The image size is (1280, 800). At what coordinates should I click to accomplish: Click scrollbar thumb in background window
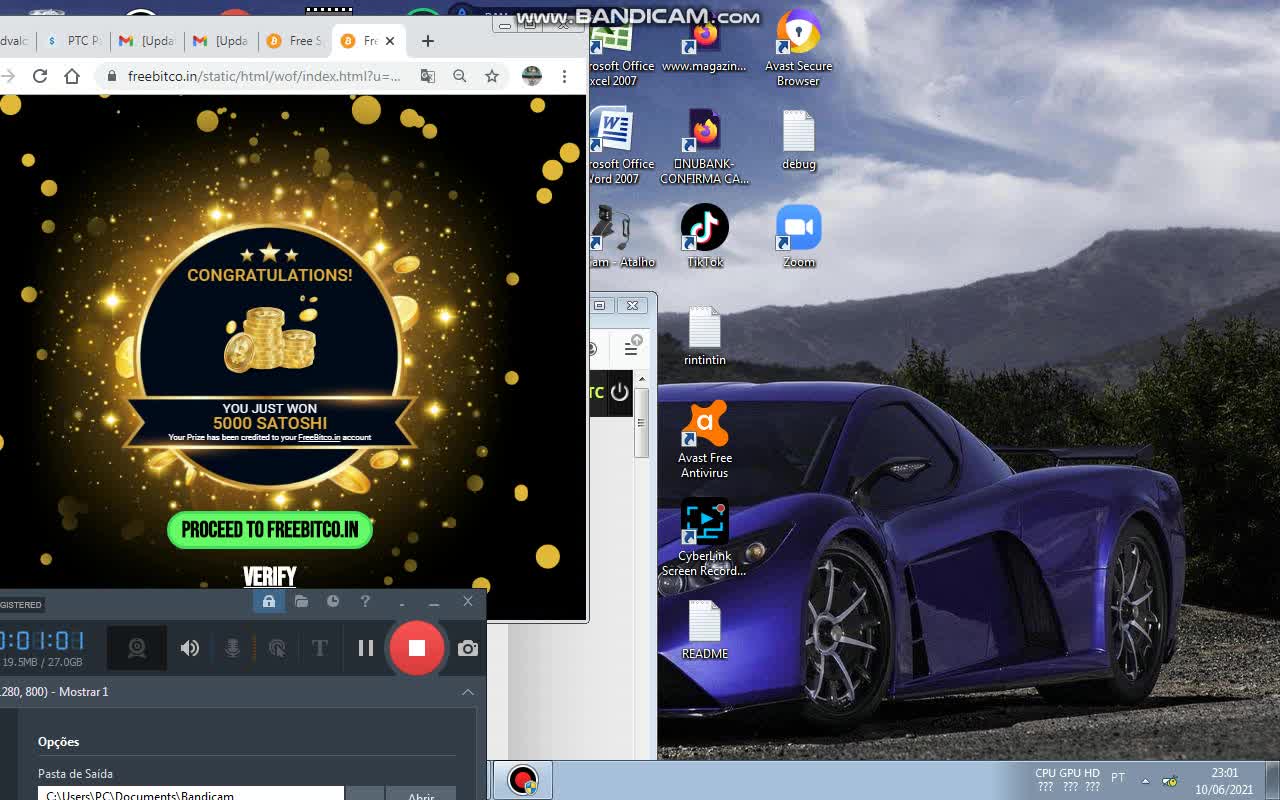point(641,424)
